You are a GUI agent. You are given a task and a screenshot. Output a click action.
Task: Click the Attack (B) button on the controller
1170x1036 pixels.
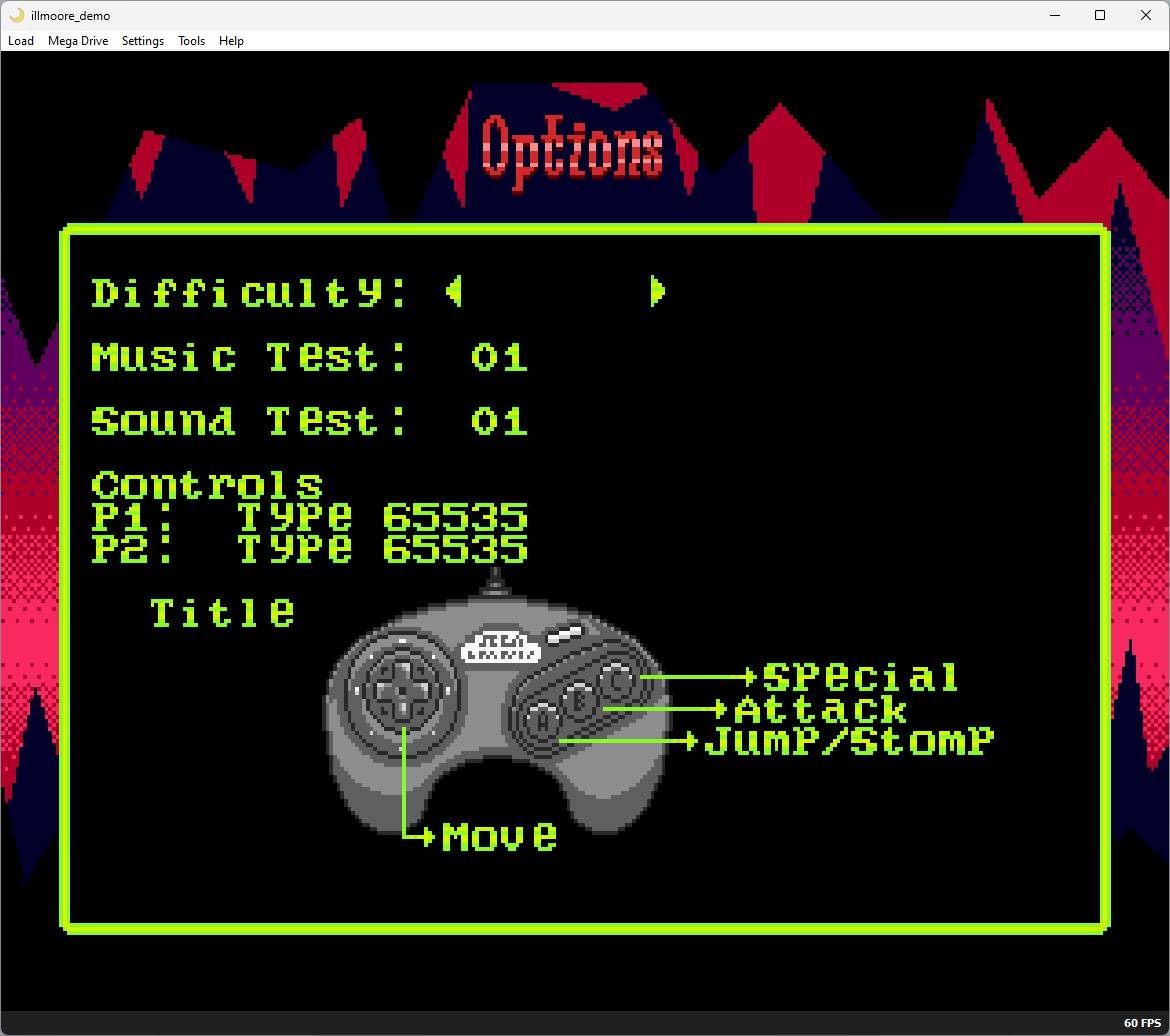[580, 700]
